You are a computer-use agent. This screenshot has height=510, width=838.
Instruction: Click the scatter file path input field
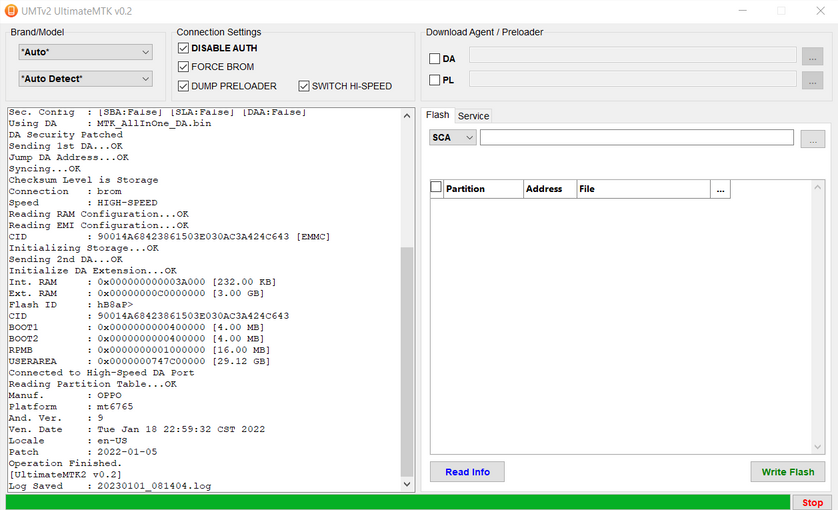click(637, 137)
